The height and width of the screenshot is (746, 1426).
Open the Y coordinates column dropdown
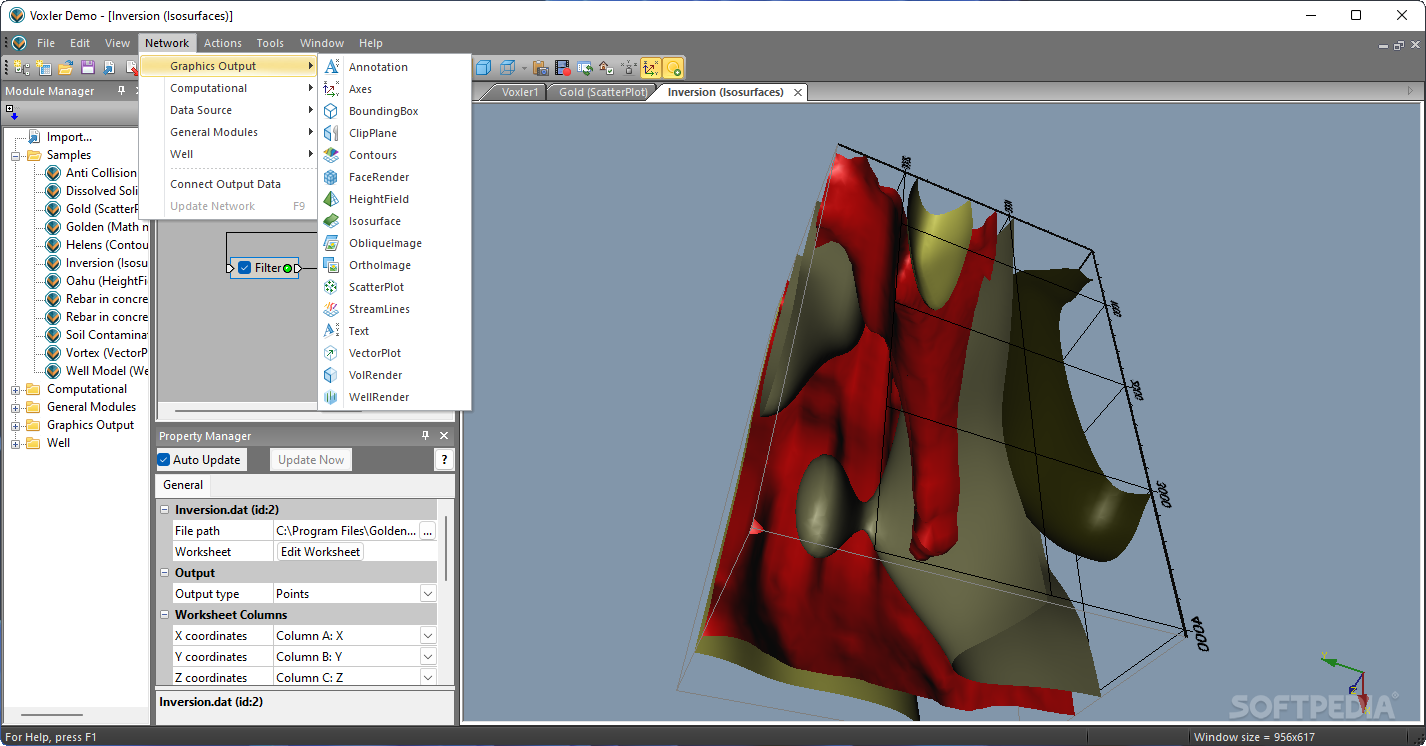pyautogui.click(x=428, y=657)
